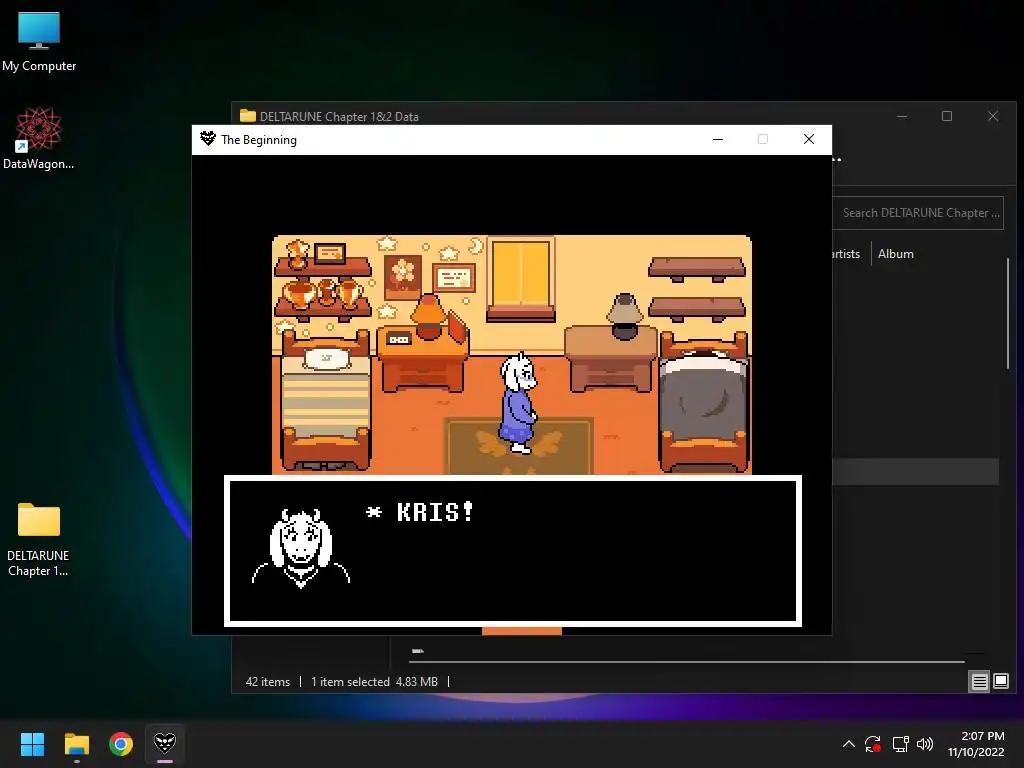The width and height of the screenshot is (1024, 768).
Task: Switch Explorer to details view icon
Action: [980, 682]
